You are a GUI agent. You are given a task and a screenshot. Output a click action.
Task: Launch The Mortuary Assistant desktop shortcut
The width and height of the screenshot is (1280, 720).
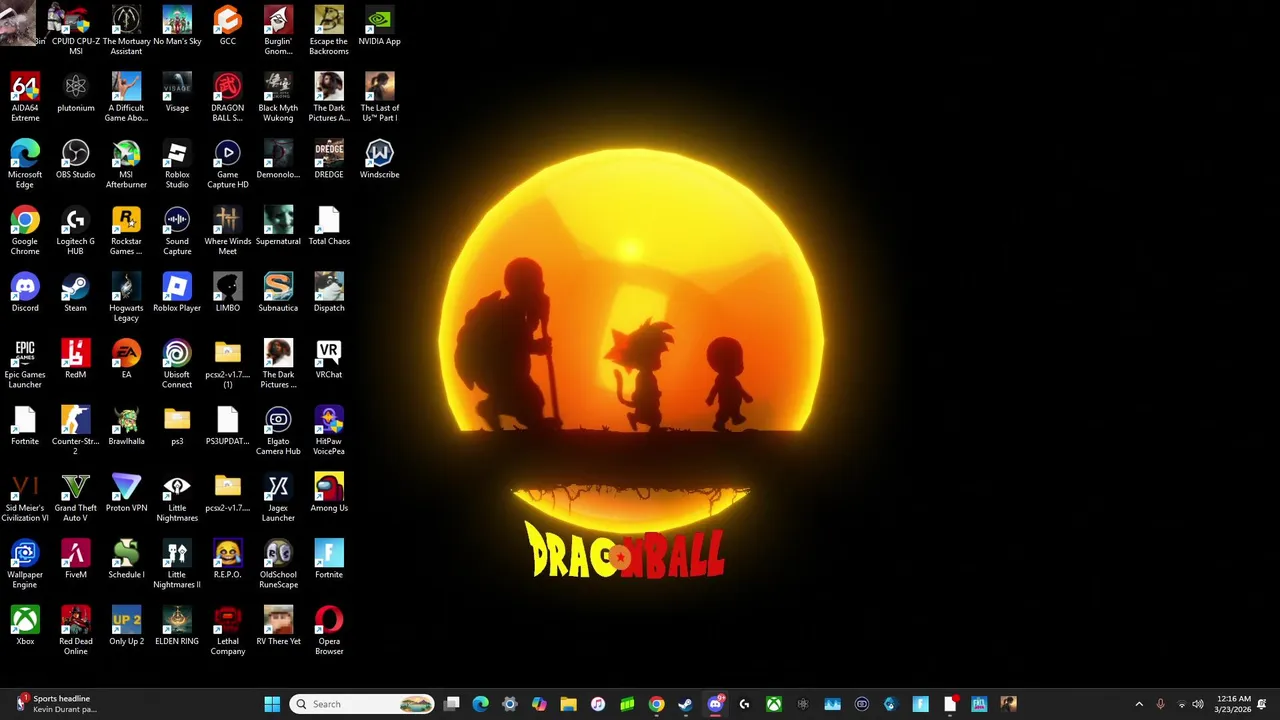(x=126, y=30)
